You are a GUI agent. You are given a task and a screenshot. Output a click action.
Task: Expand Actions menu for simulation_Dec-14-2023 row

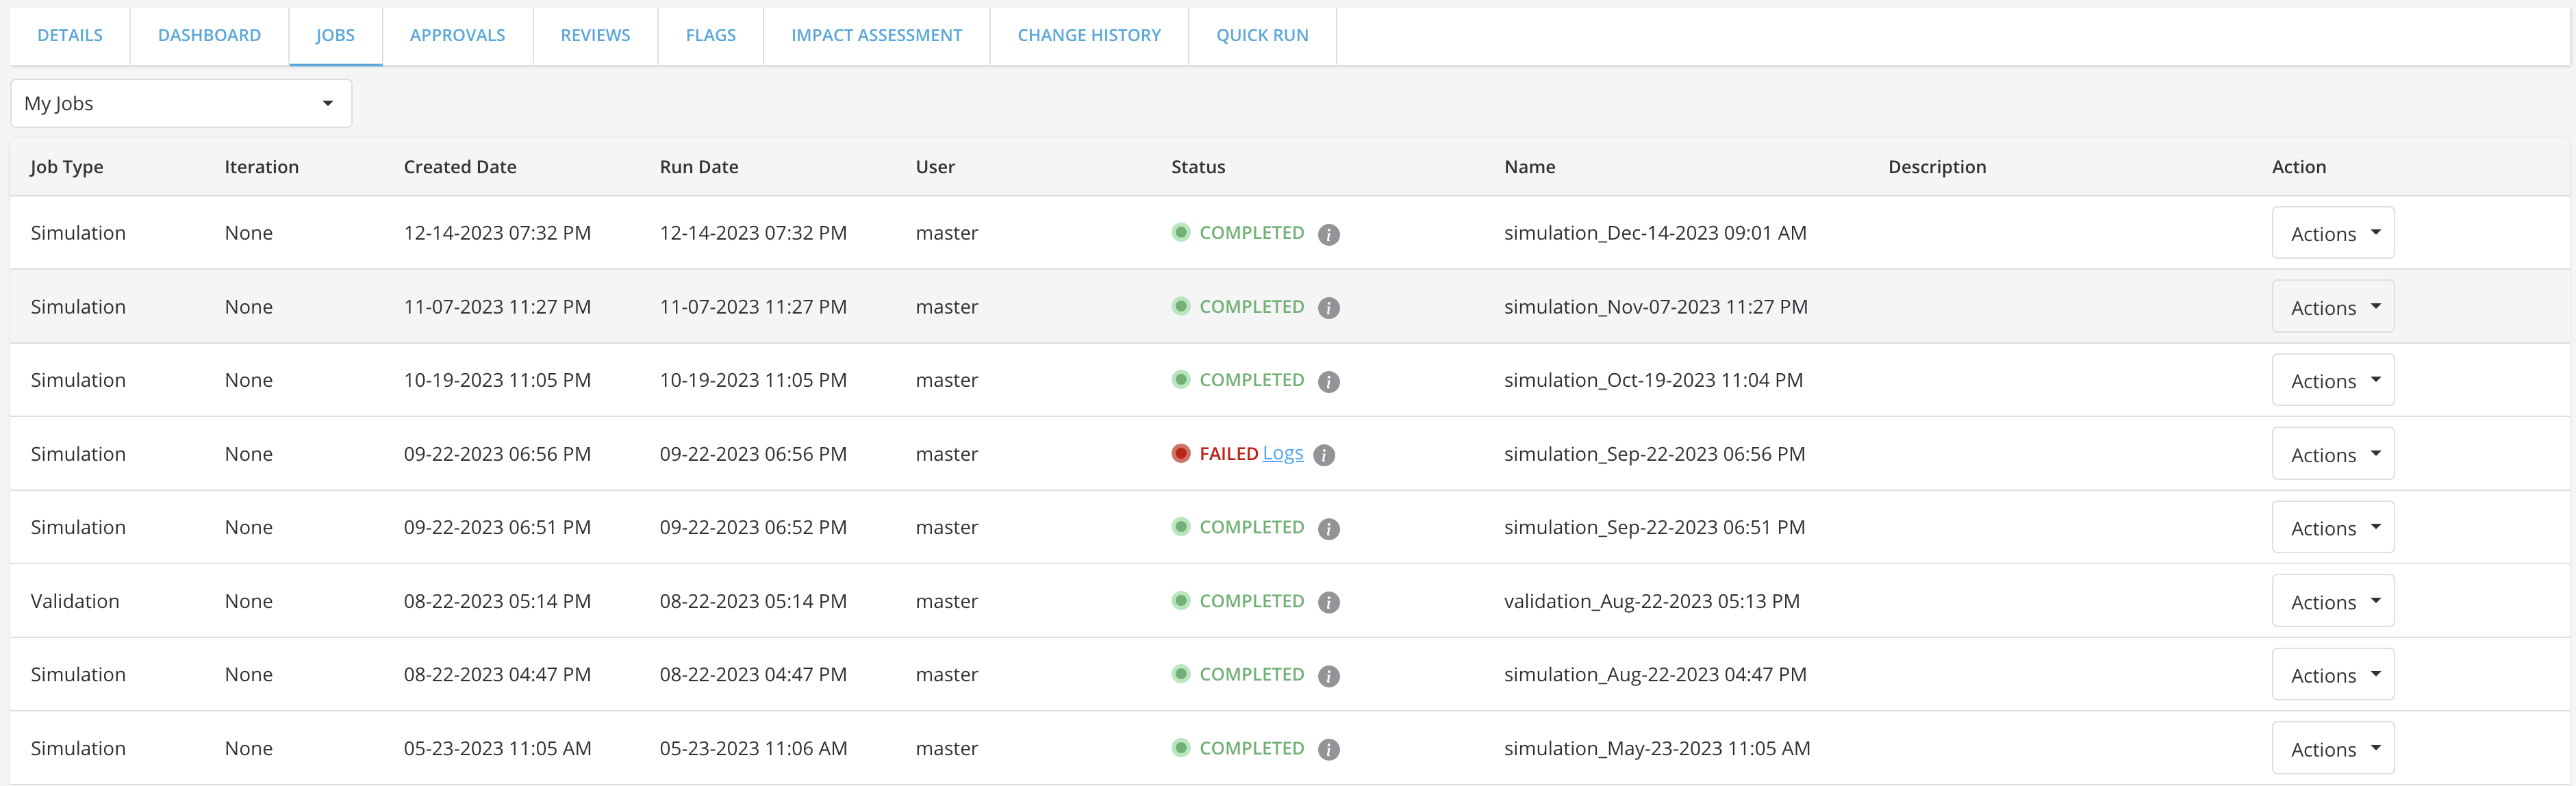coord(2332,233)
